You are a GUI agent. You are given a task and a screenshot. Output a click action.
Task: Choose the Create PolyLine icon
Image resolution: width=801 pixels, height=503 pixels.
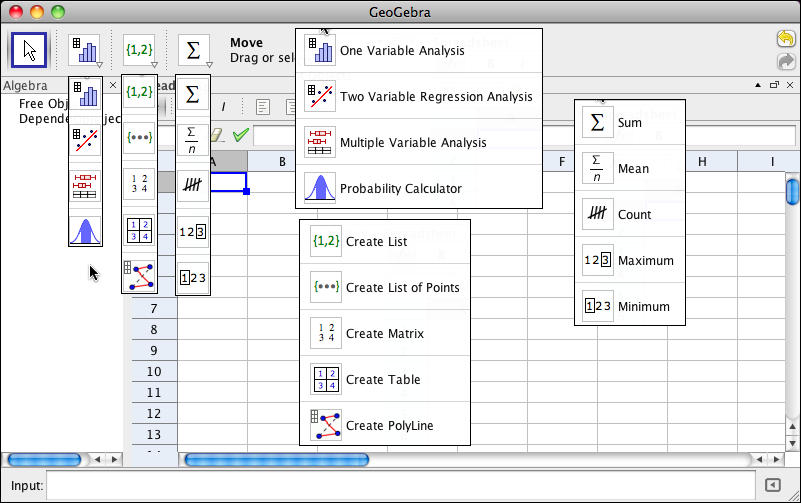(x=139, y=275)
